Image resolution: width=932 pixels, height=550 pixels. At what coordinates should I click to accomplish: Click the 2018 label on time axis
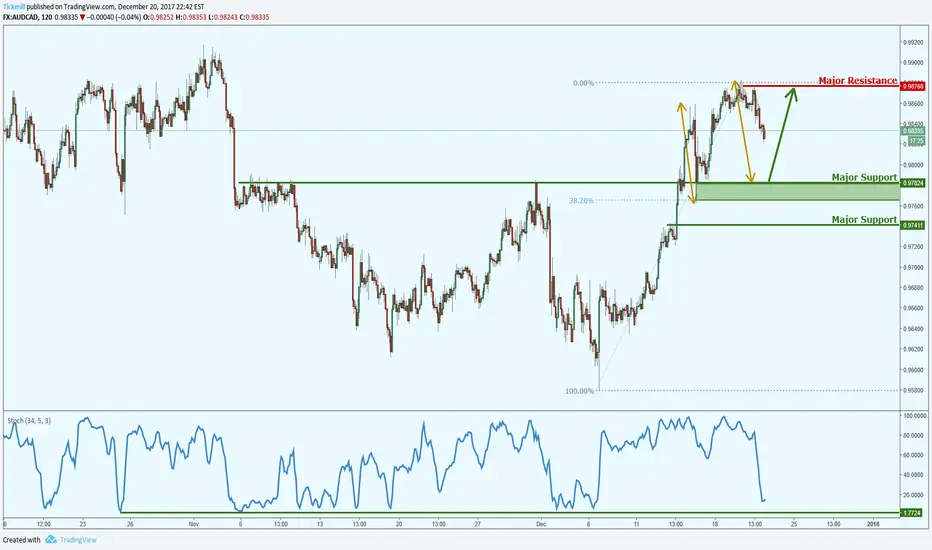coord(873,524)
